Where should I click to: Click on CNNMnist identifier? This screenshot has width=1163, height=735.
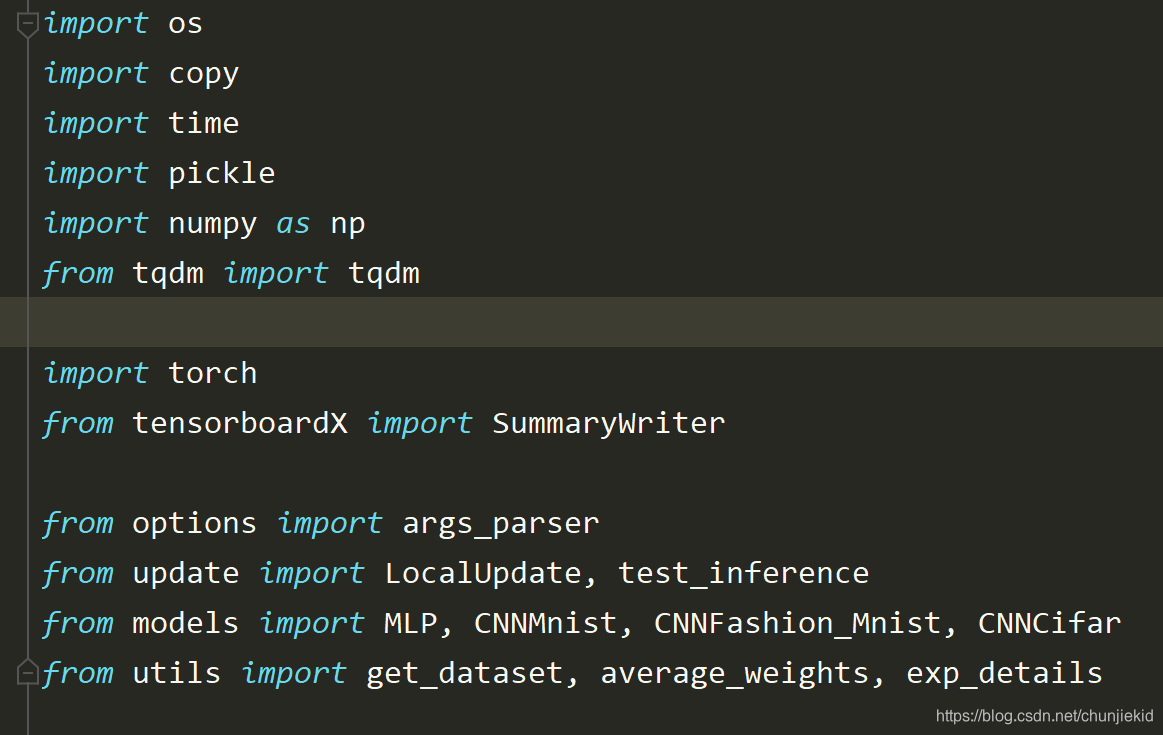point(545,623)
